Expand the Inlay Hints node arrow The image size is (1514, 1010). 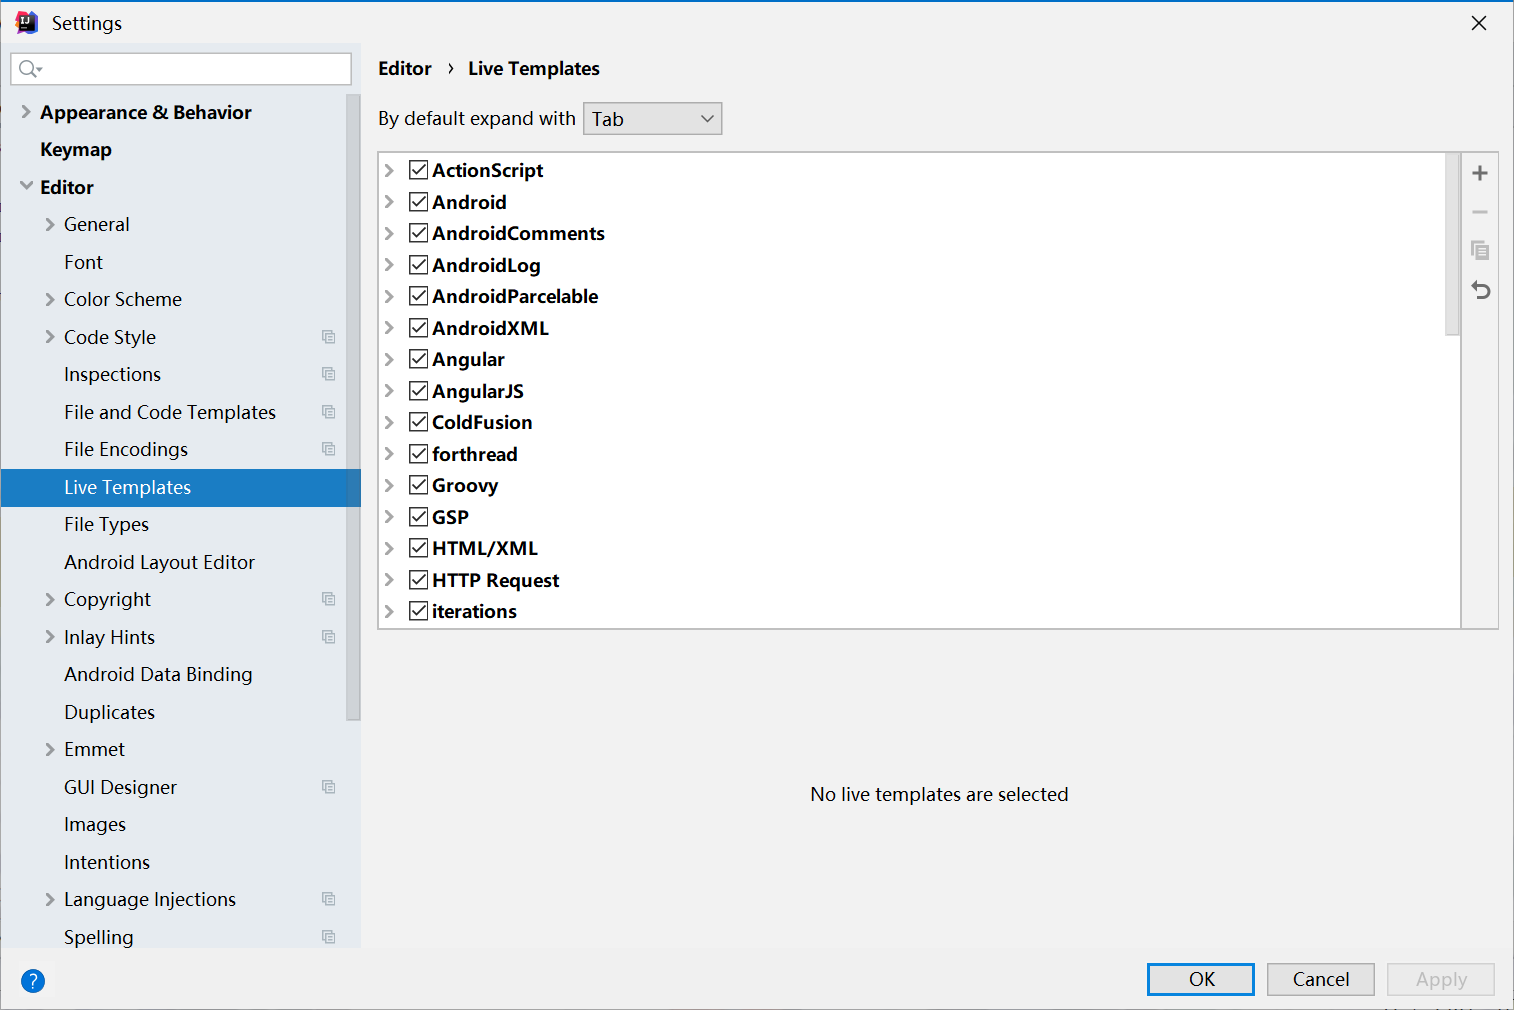click(50, 637)
